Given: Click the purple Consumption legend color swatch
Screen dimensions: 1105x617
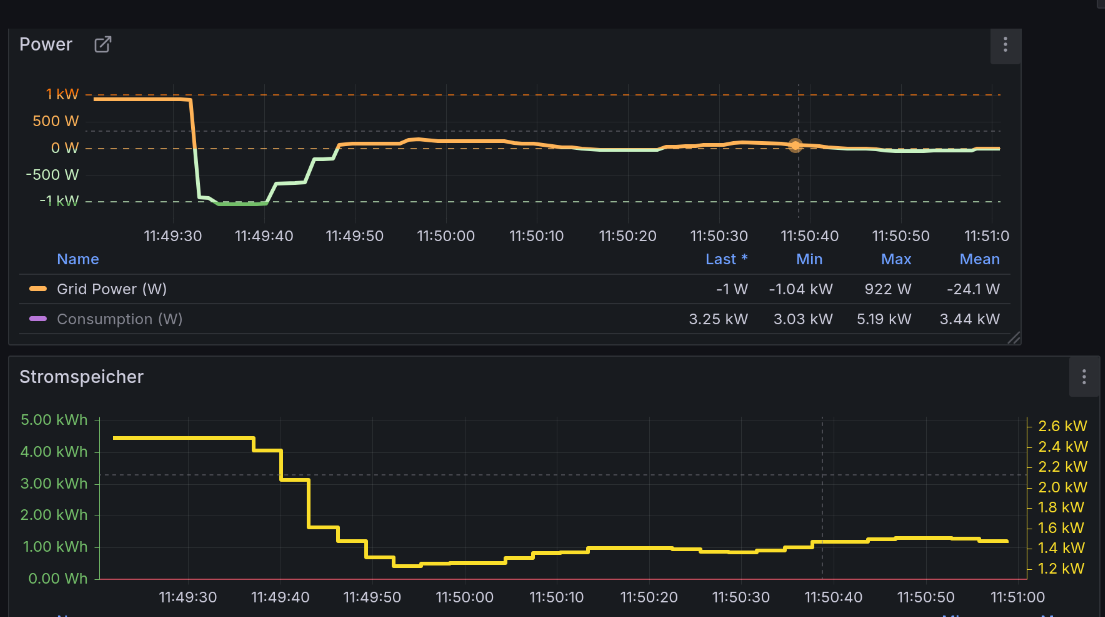Looking at the screenshot, I should click(38, 319).
